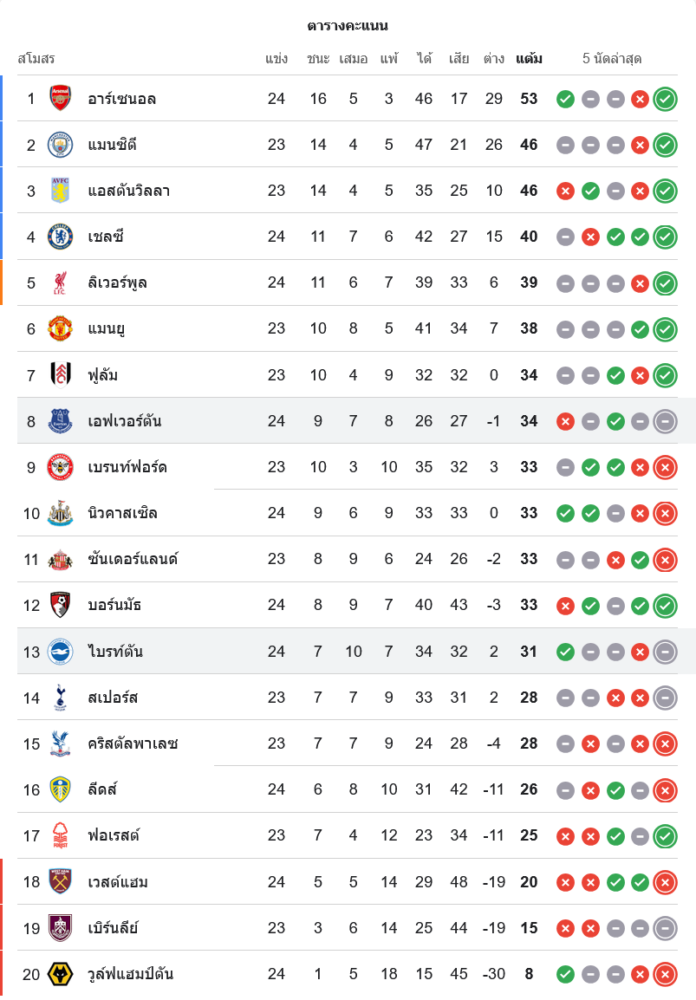
Task: Click Arsenal's latest match win indicator
Action: coord(665,99)
